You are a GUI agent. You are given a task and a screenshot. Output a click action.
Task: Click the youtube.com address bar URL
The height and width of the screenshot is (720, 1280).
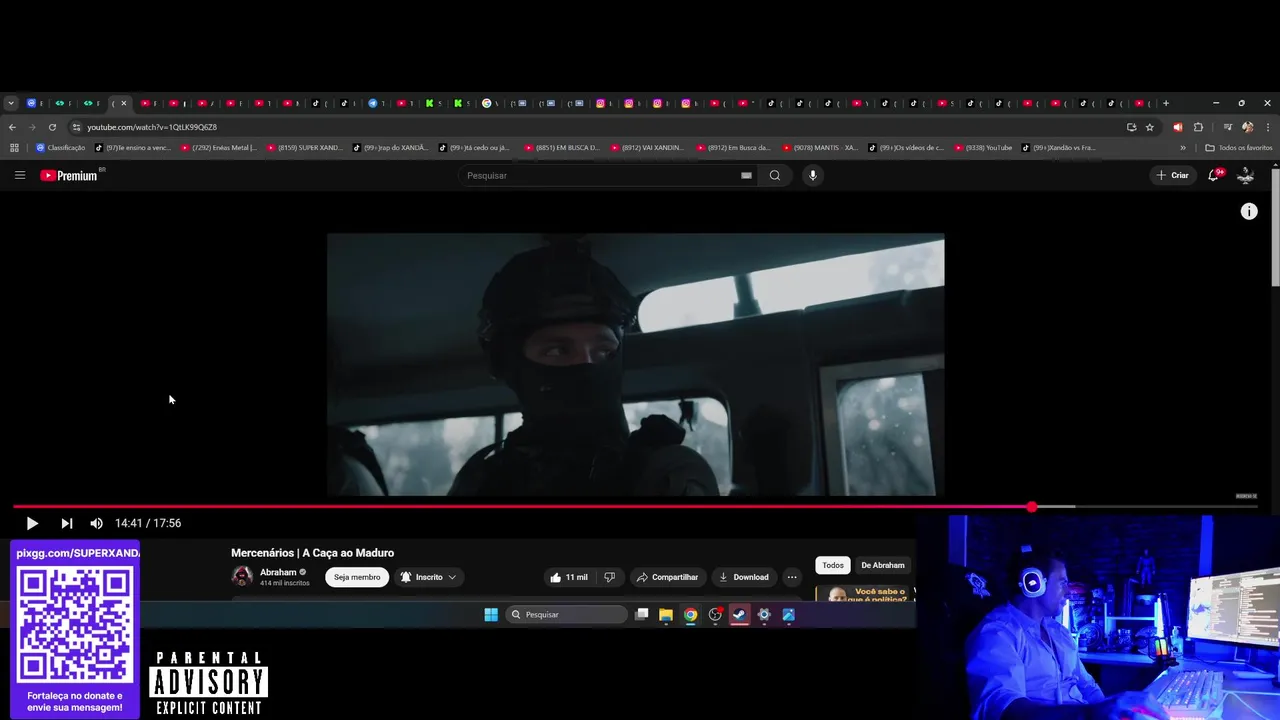click(x=152, y=127)
